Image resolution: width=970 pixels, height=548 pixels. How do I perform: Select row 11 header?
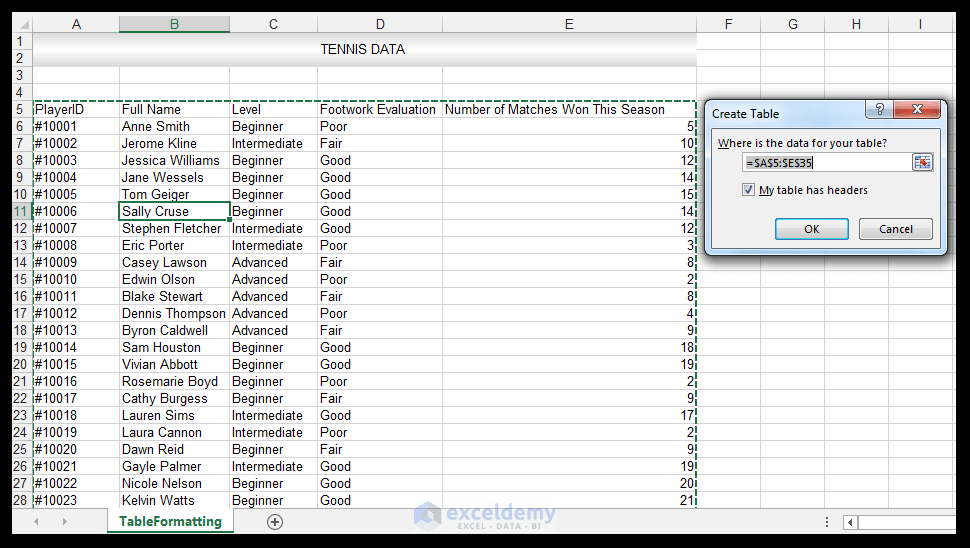click(22, 212)
